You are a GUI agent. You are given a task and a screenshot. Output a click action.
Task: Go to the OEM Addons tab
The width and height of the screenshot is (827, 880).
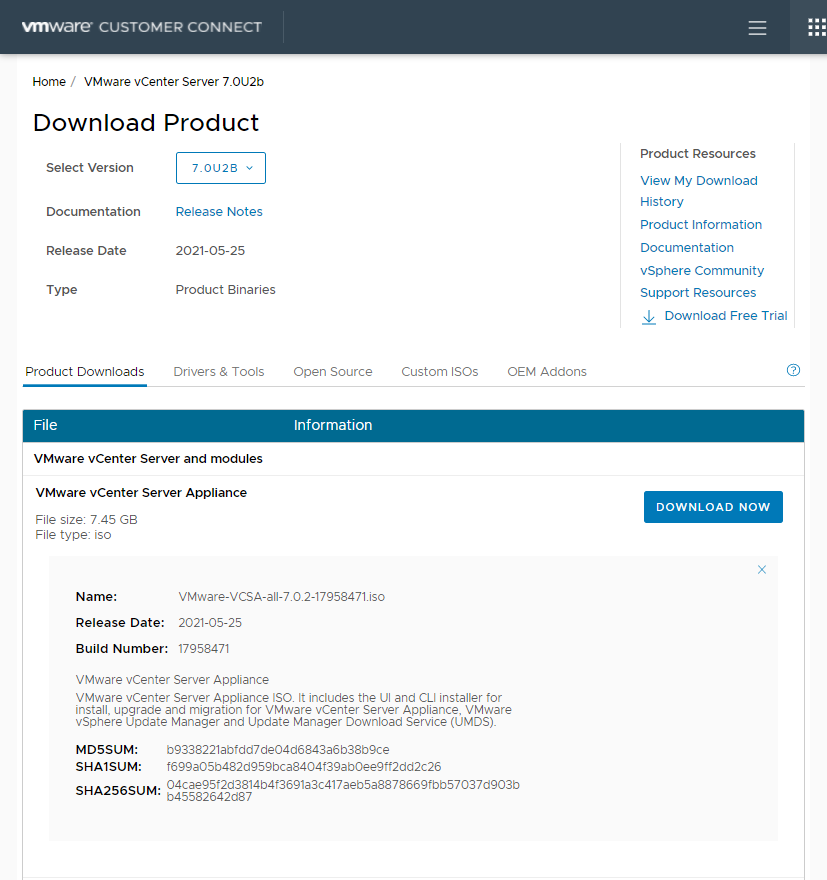point(547,372)
